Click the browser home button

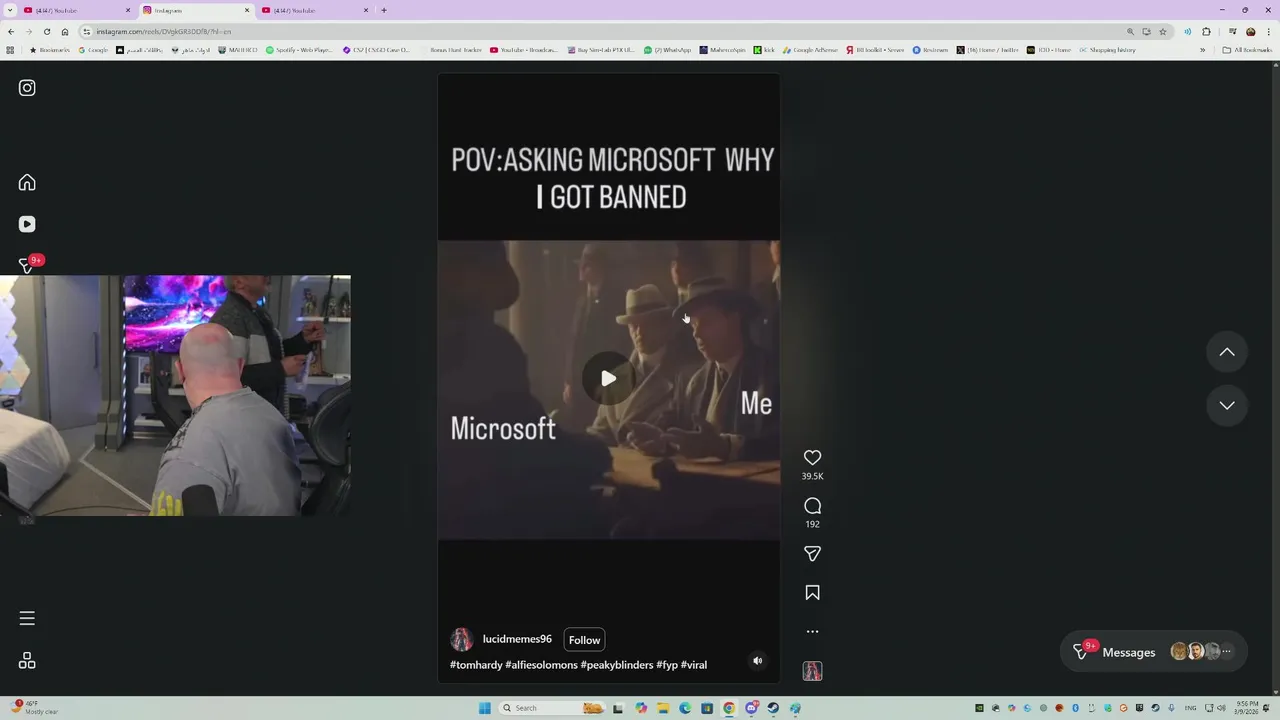pos(65,31)
